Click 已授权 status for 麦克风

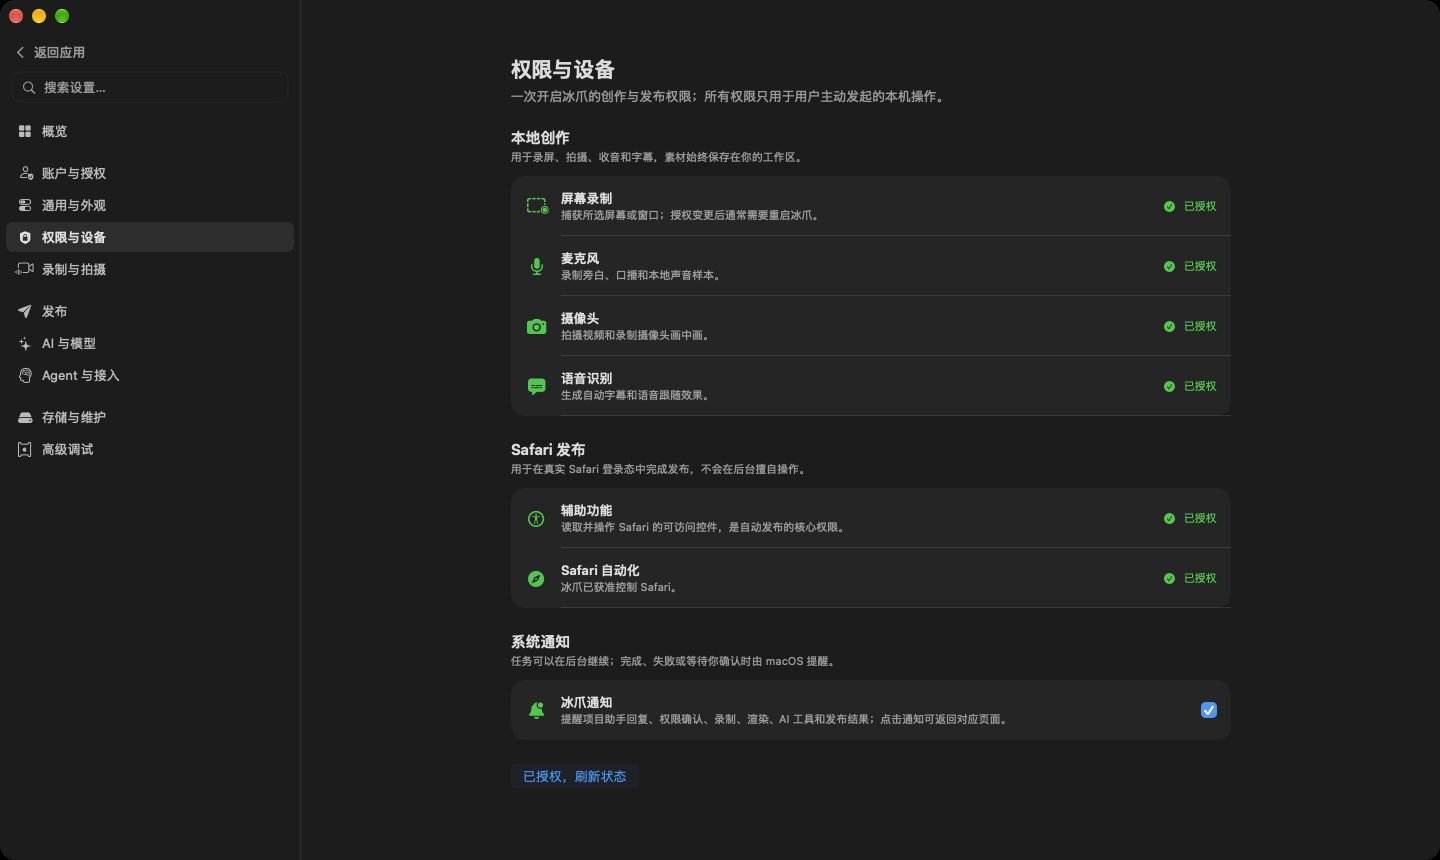pyautogui.click(x=1190, y=266)
